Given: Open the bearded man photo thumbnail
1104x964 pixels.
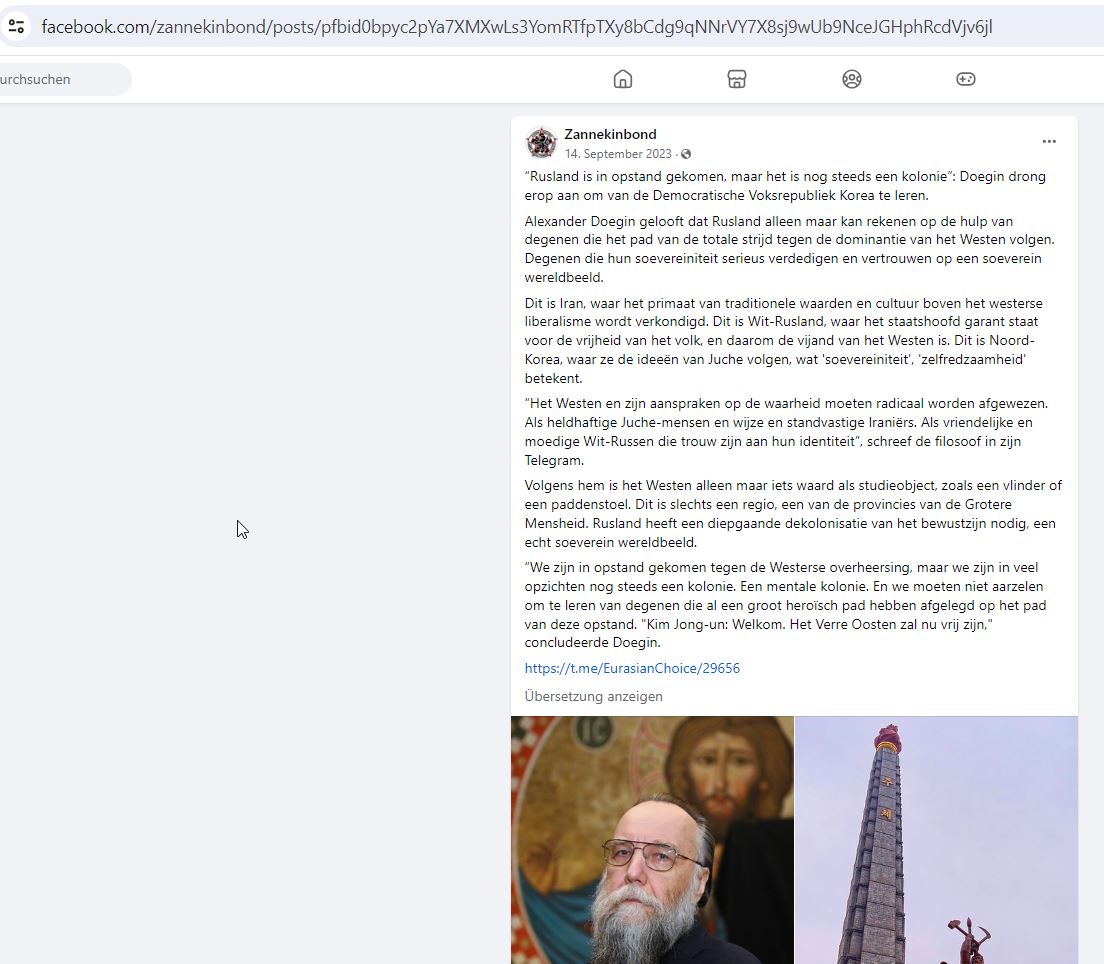Looking at the screenshot, I should [x=652, y=840].
